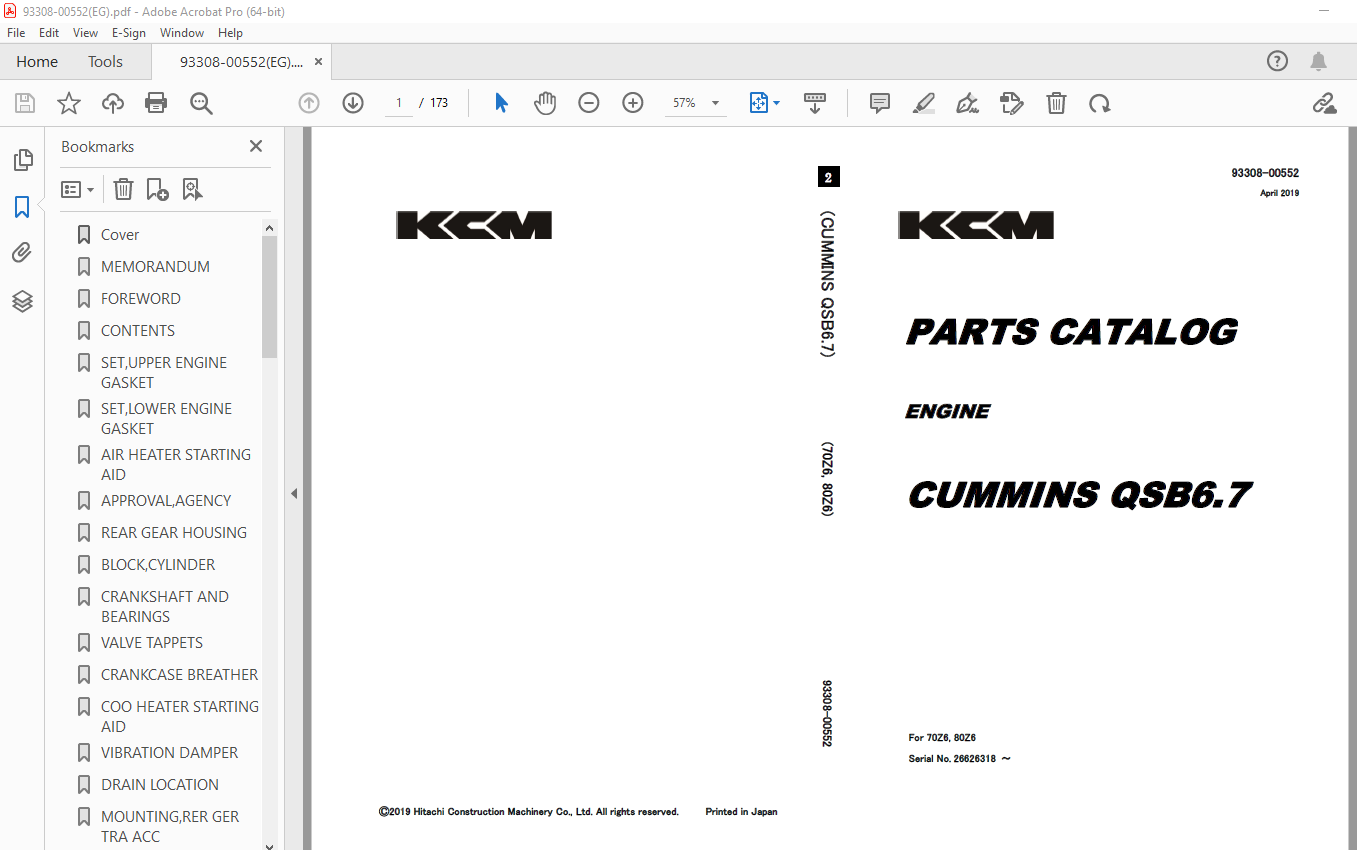Zoom in with the plus button
1357x850 pixels.
click(633, 103)
